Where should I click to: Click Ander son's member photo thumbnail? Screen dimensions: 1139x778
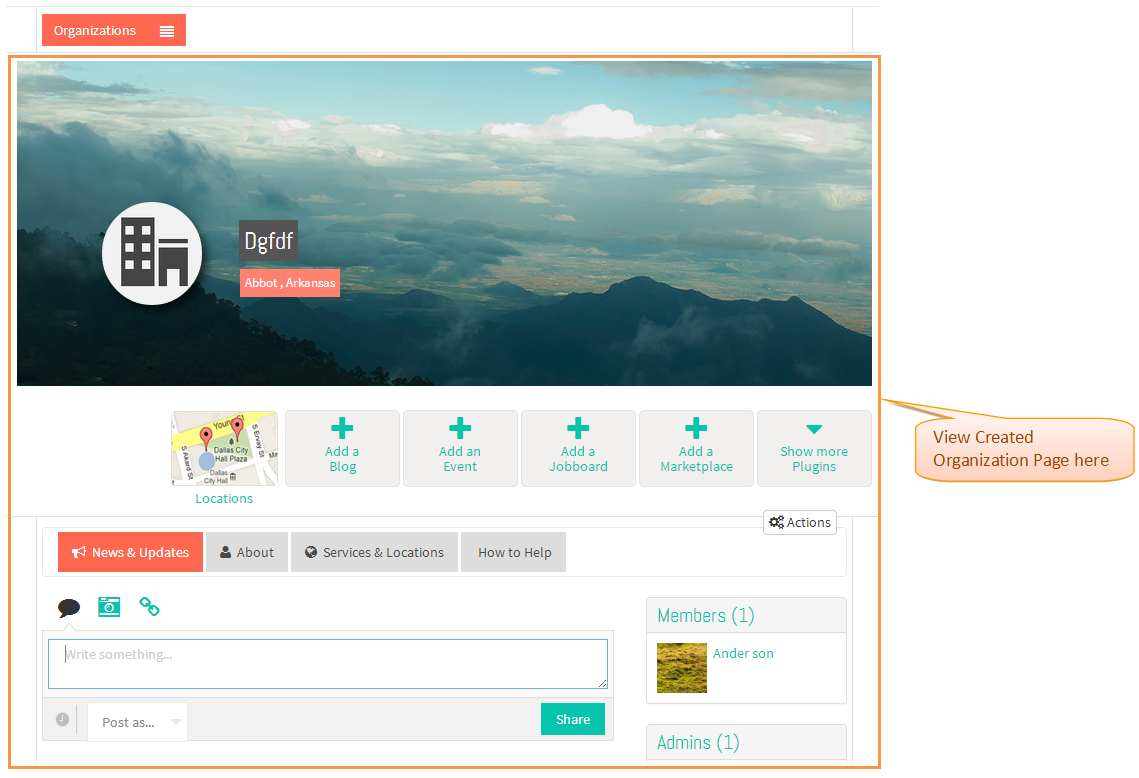pos(682,668)
